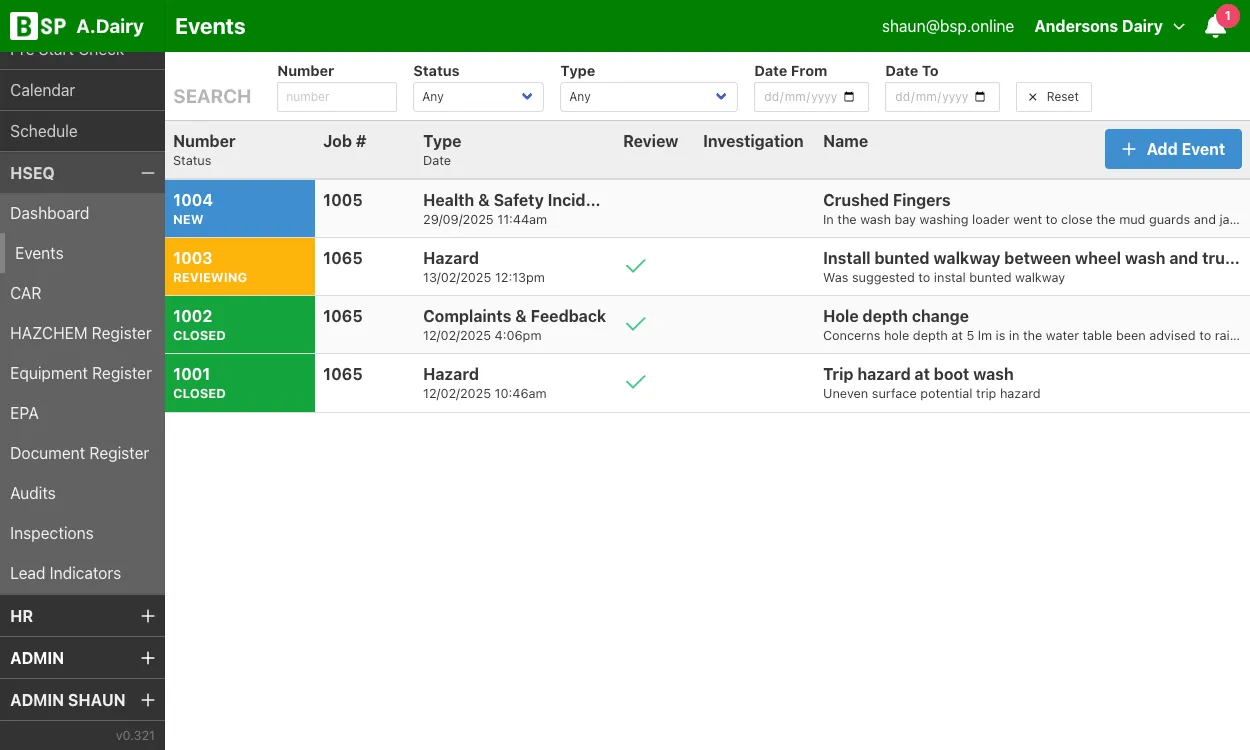Viewport: 1250px width, 750px height.
Task: Open the CAR sidebar item
Action: point(82,293)
